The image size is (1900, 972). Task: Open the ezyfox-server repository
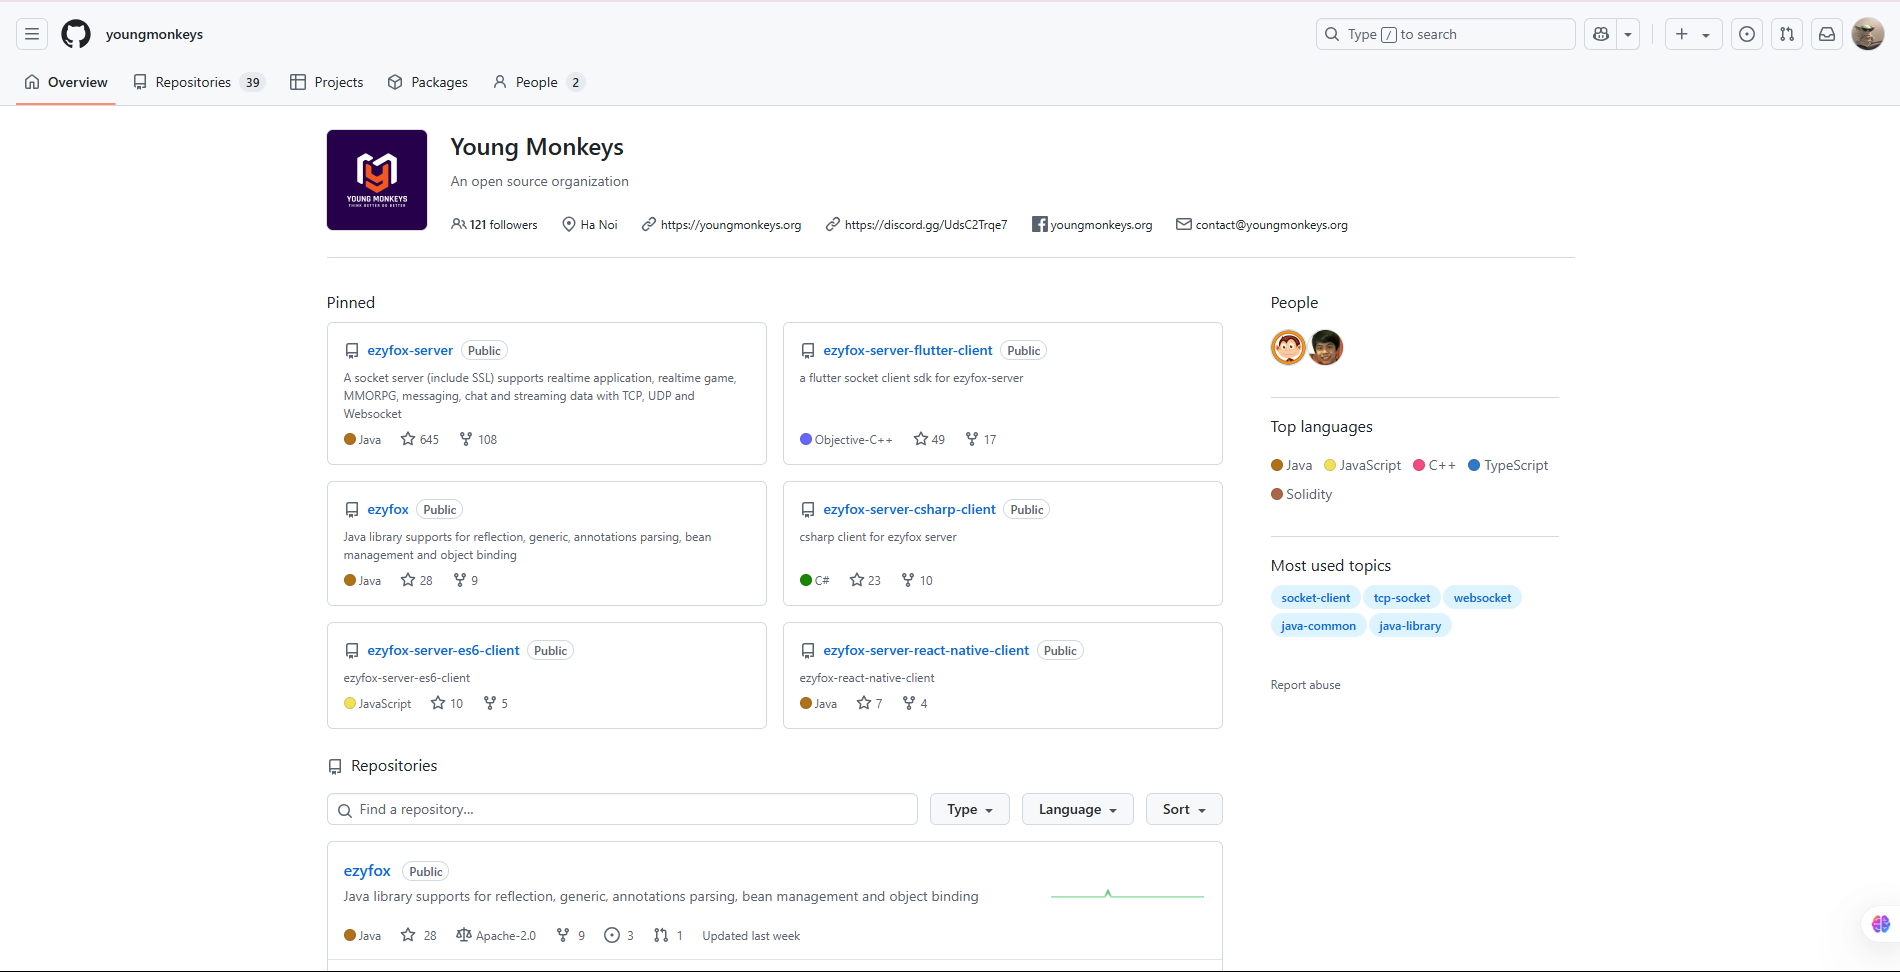pyautogui.click(x=410, y=350)
